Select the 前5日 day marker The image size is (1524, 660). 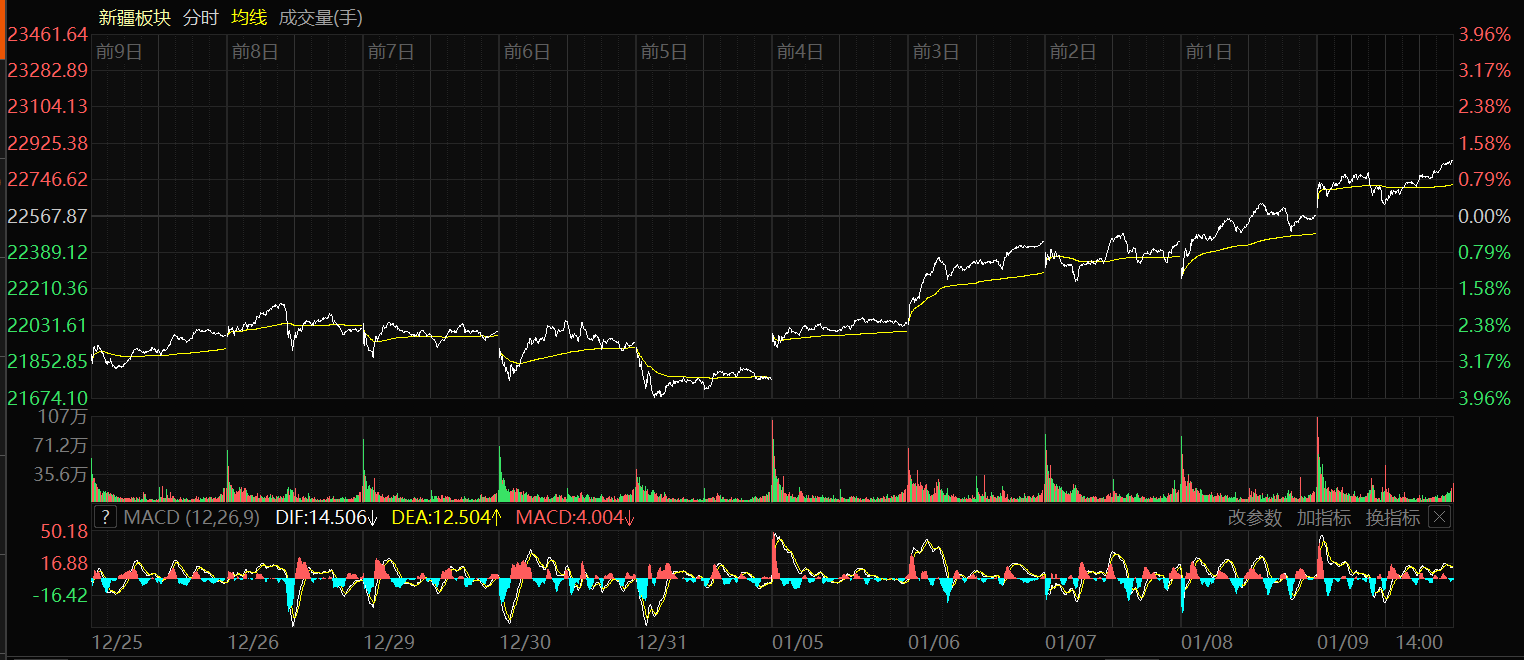(664, 52)
